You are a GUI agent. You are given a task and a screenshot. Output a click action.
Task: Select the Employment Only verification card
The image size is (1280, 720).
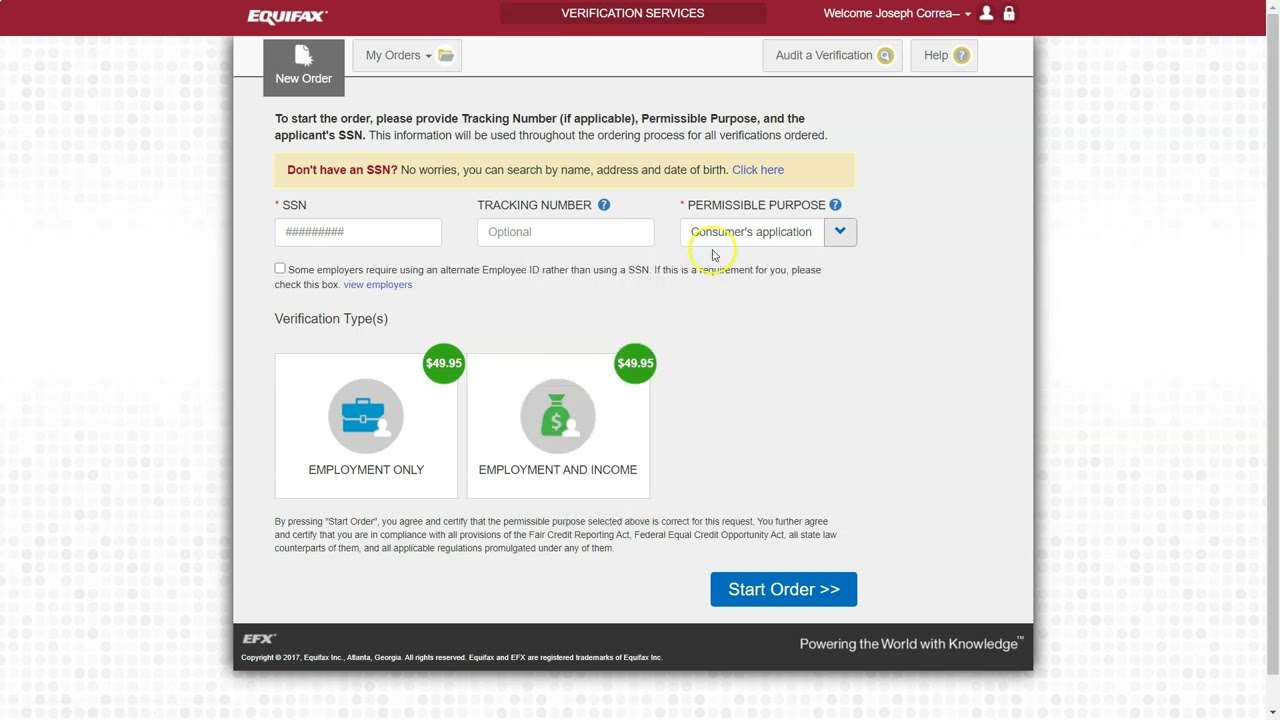(x=366, y=426)
